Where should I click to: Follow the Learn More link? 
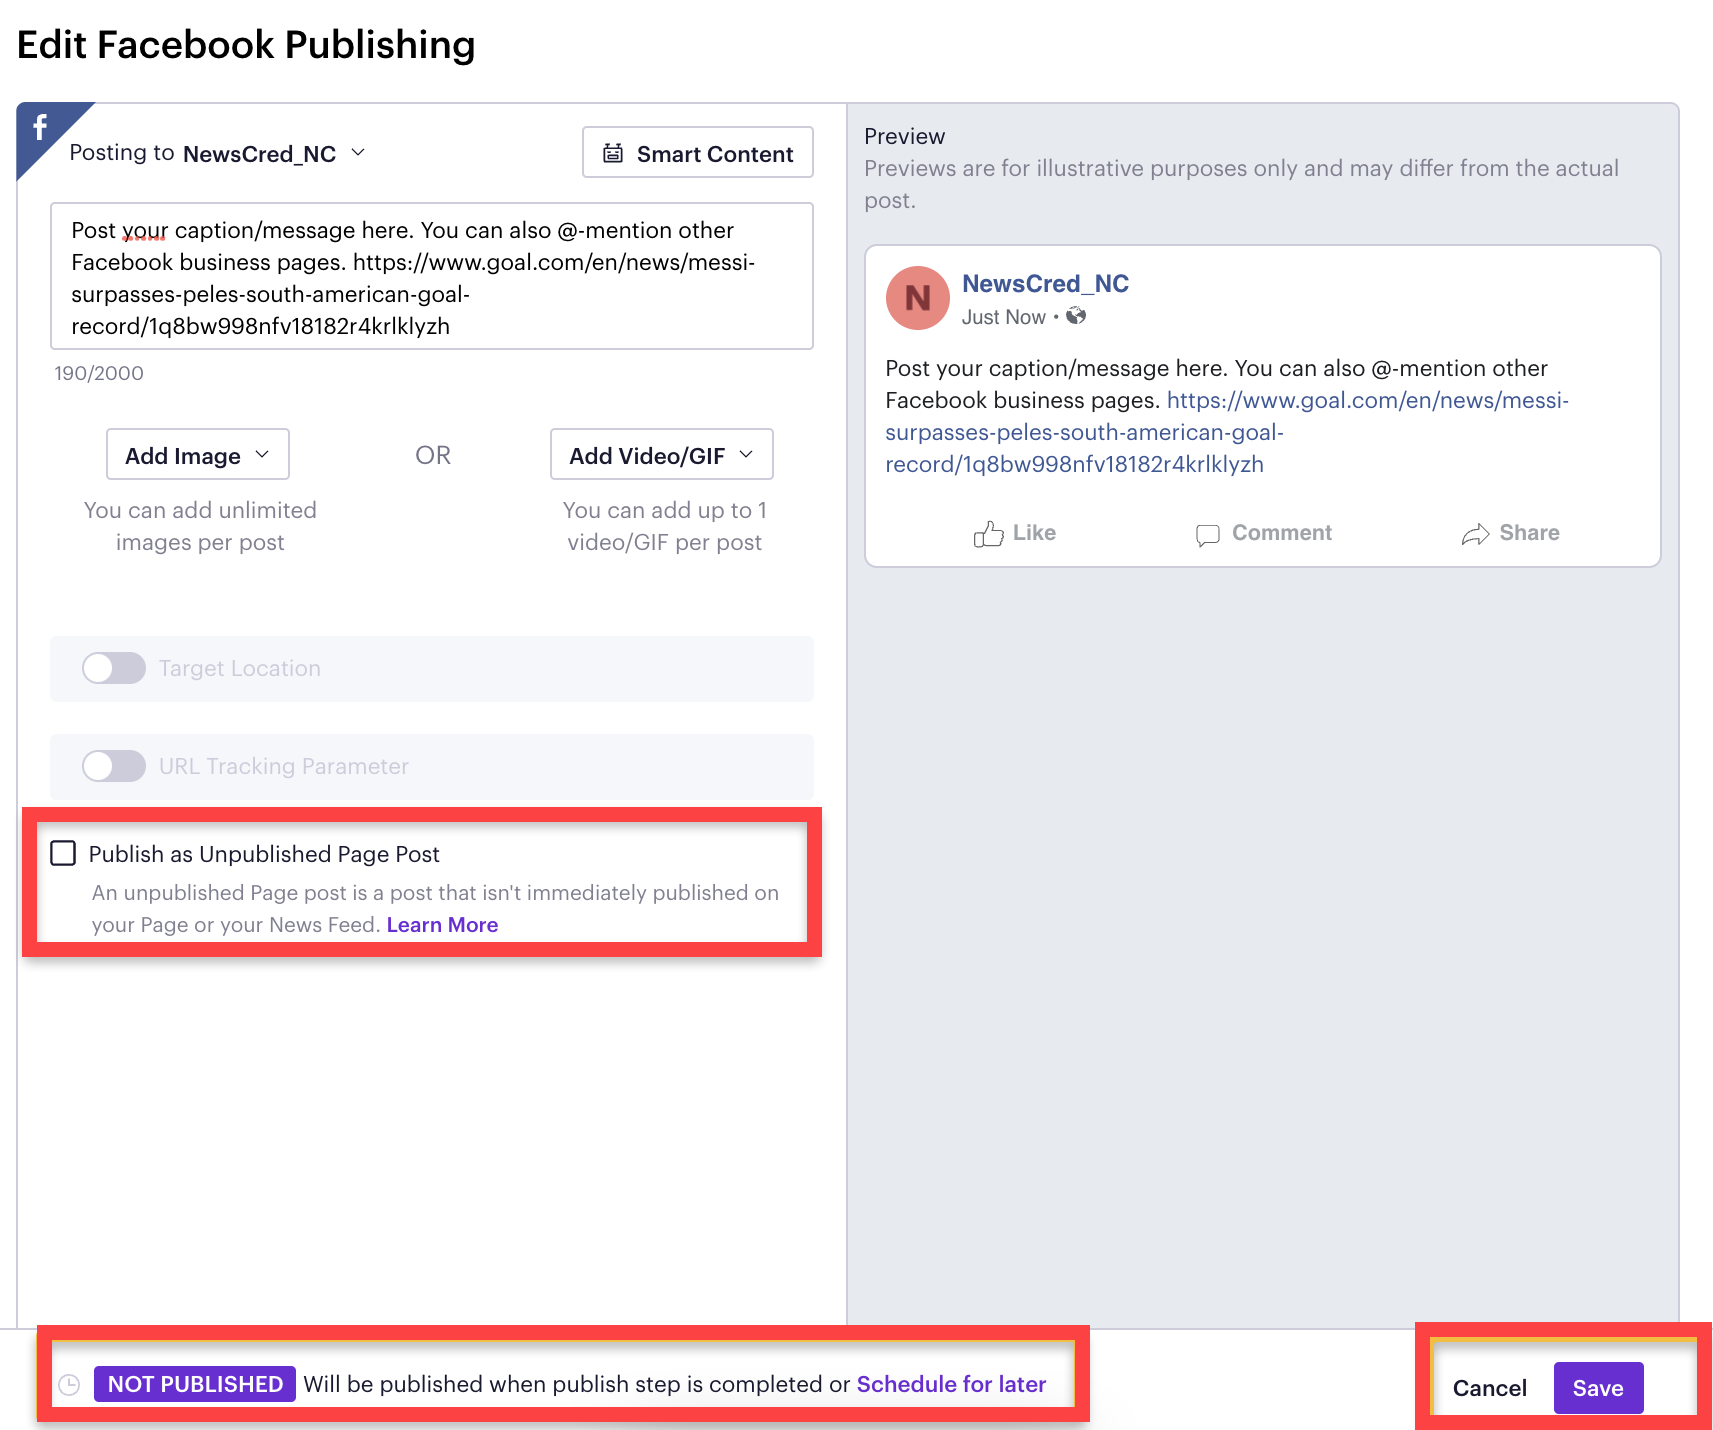(x=442, y=925)
